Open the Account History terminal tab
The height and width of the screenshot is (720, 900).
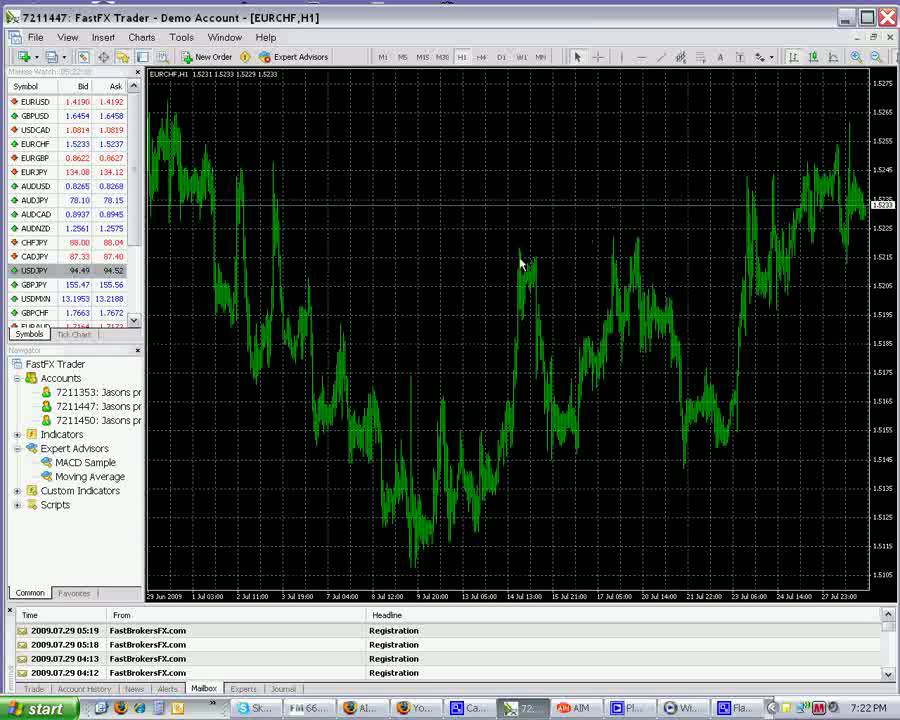(84, 688)
